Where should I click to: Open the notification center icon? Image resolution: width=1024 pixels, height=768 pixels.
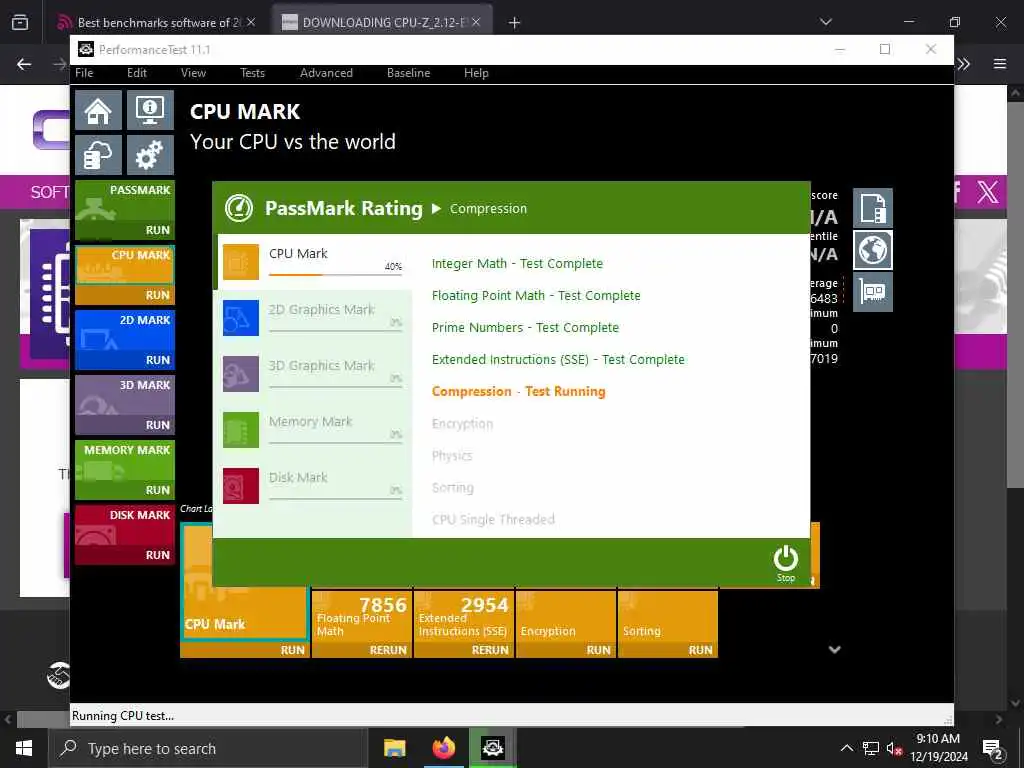[992, 749]
